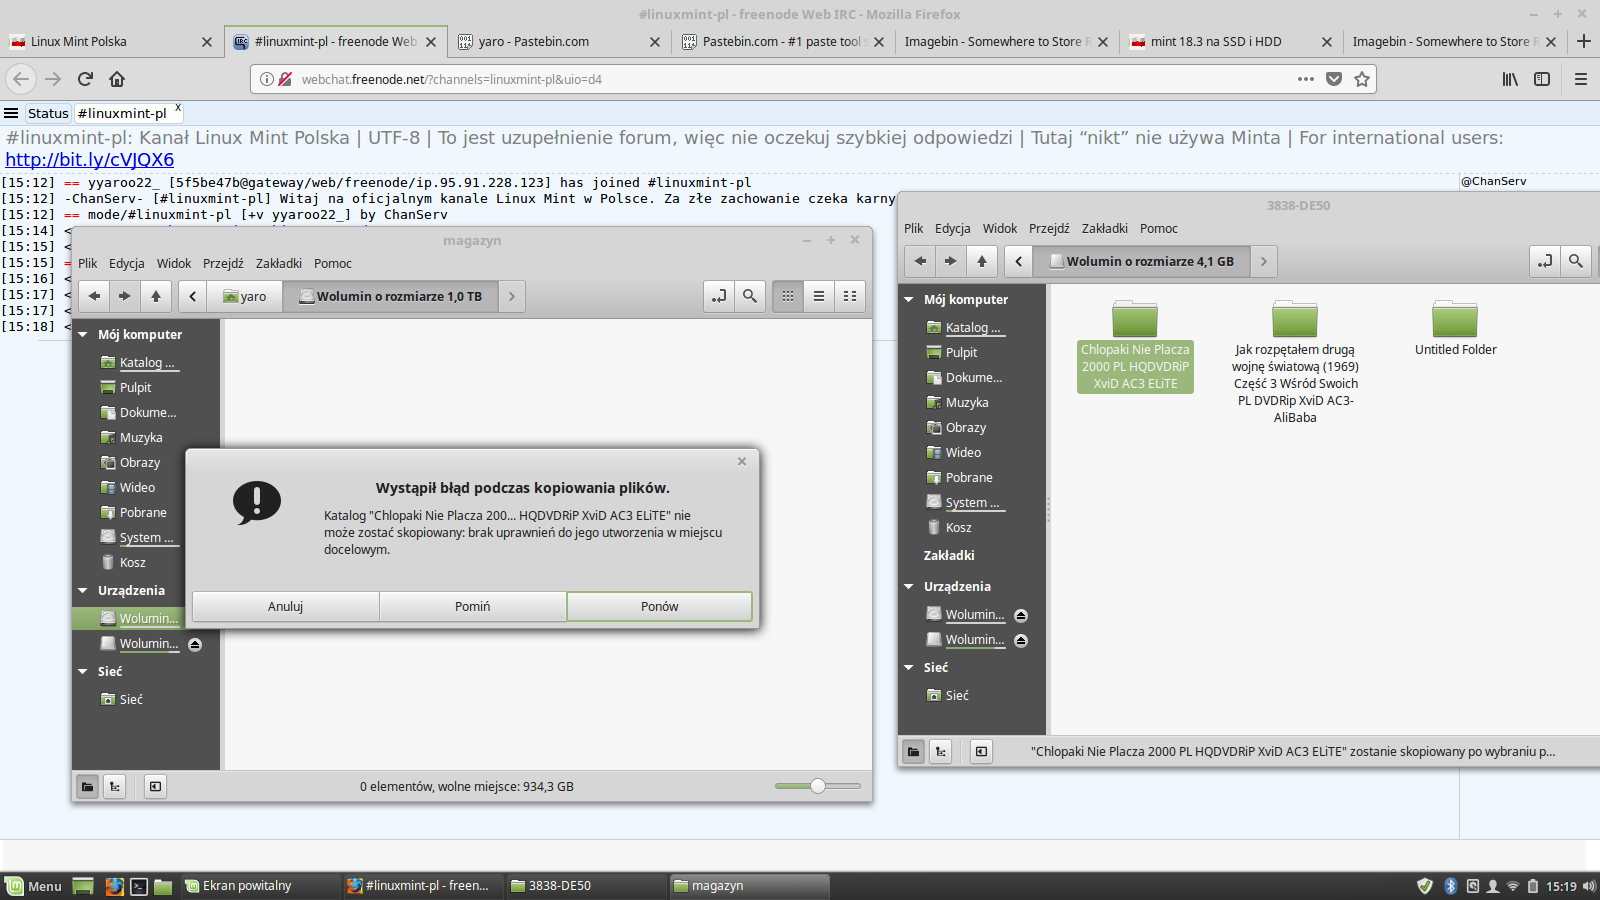Go back in magazyn window toolbar
The image size is (1600, 900).
pos(94,296)
